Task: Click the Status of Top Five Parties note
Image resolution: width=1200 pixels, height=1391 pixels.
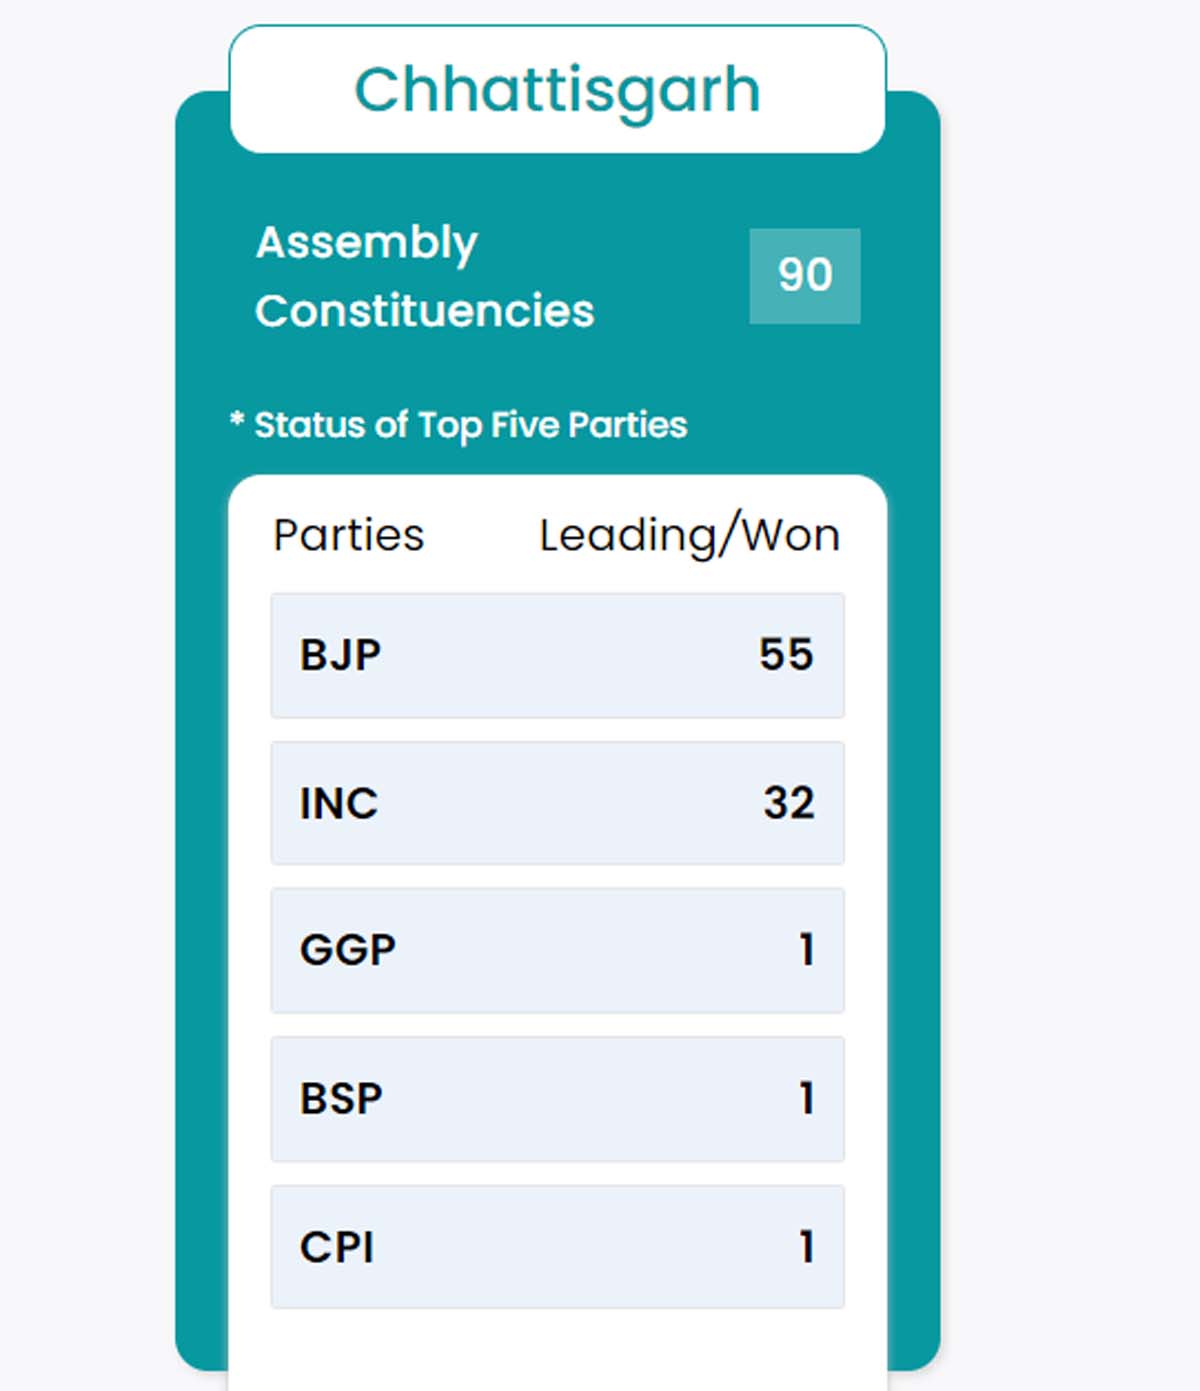Action: pos(470,425)
